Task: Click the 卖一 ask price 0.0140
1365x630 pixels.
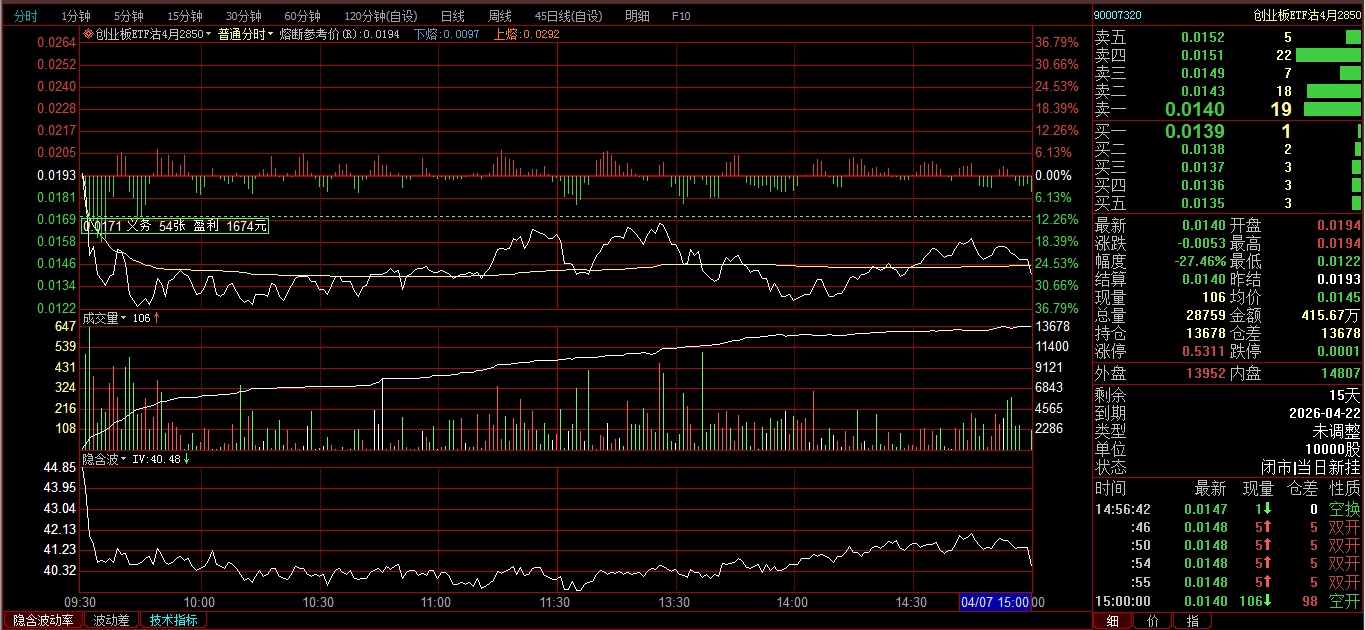Action: click(1194, 110)
